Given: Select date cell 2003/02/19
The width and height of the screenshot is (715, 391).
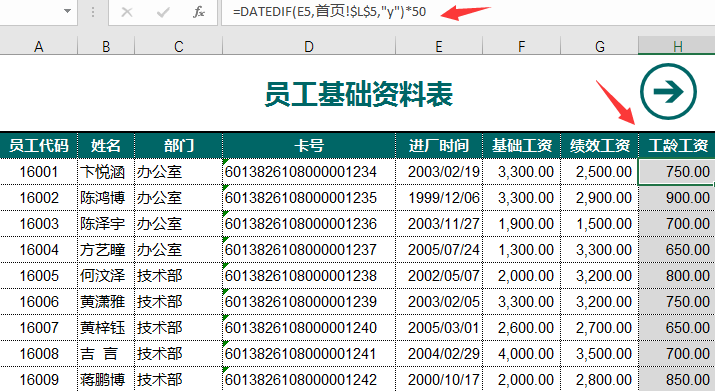Looking at the screenshot, I should pos(439,172).
